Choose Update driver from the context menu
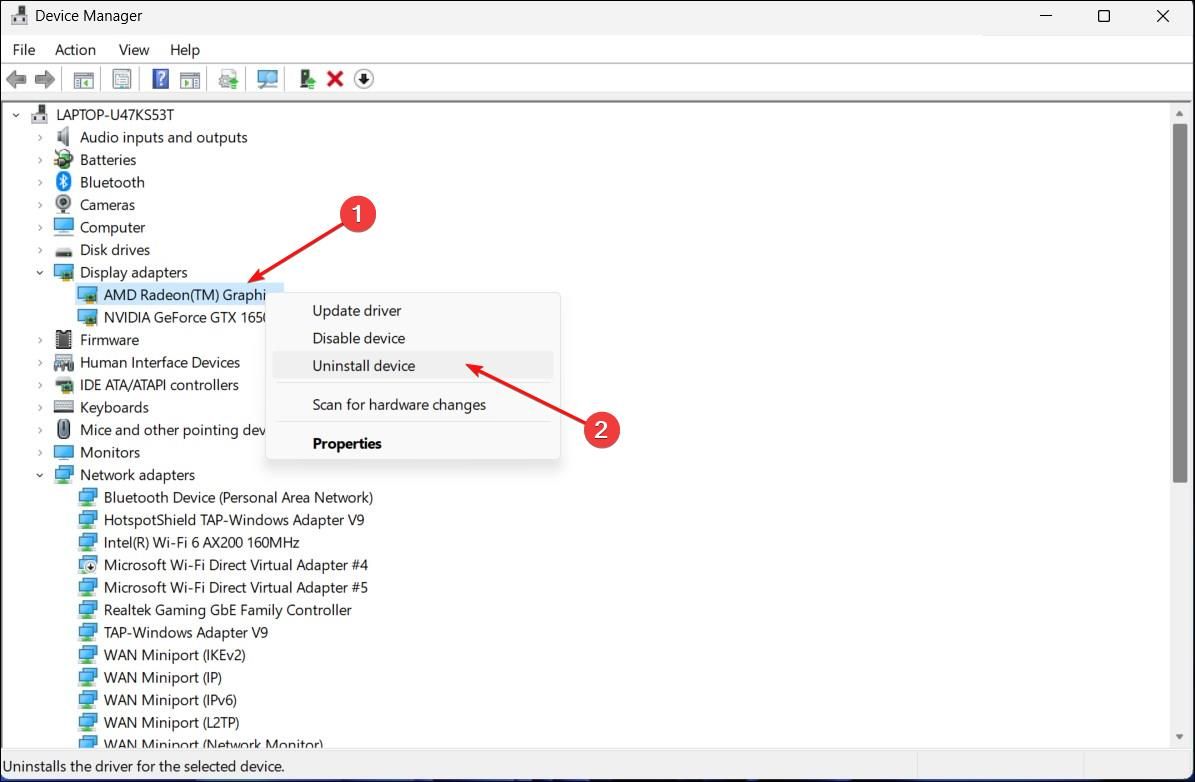The height and width of the screenshot is (782, 1195). click(x=356, y=310)
